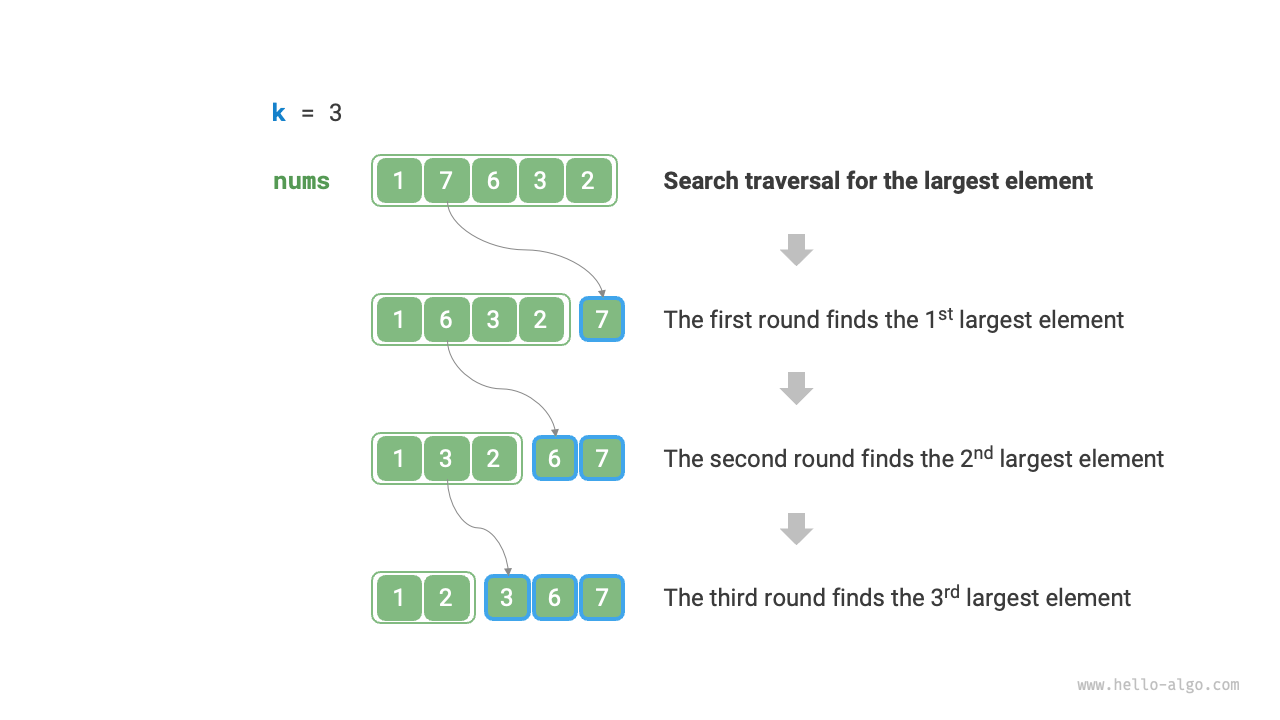Click the blue-outlined 7 in the first round row
The height and width of the screenshot is (720, 1280).
click(602, 320)
